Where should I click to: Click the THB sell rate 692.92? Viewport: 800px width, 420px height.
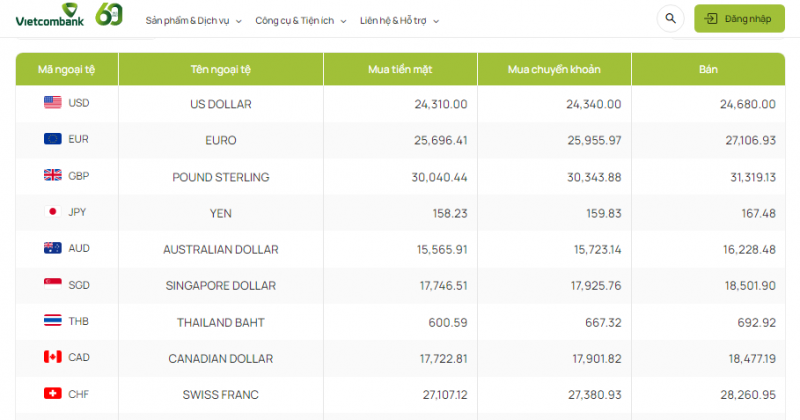point(757,323)
